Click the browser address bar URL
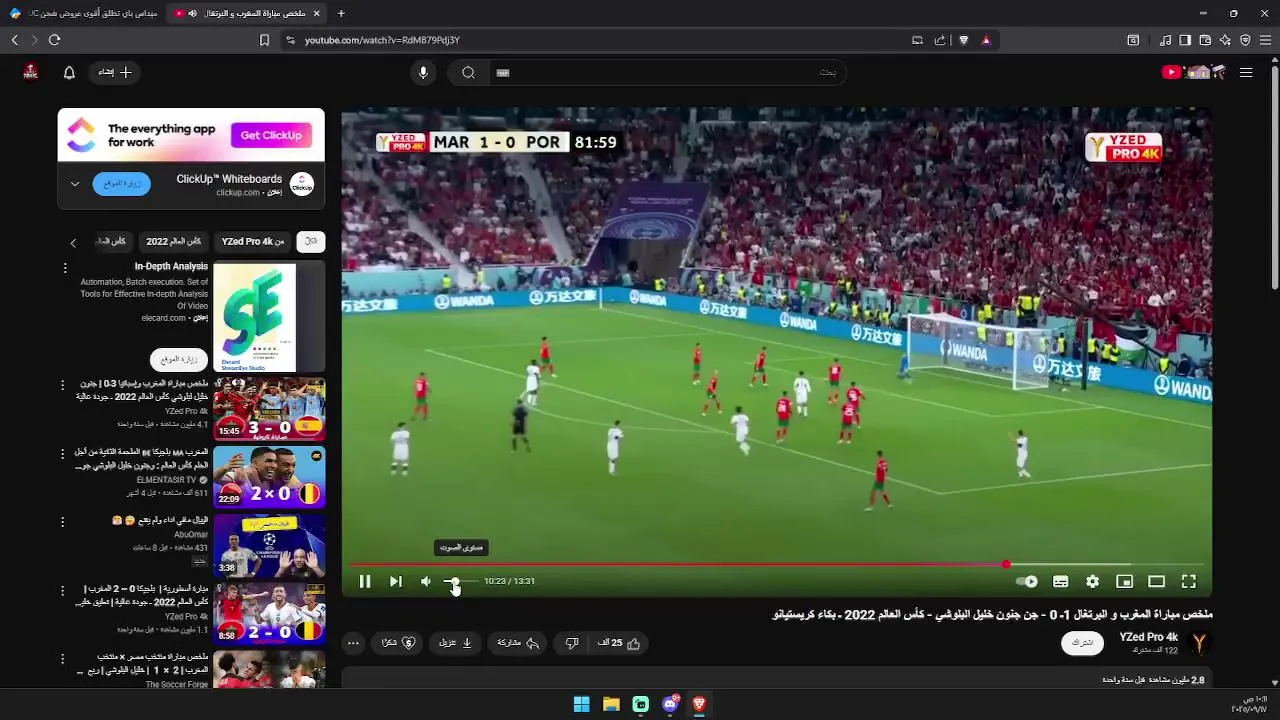This screenshot has width=1280, height=720. click(x=382, y=40)
